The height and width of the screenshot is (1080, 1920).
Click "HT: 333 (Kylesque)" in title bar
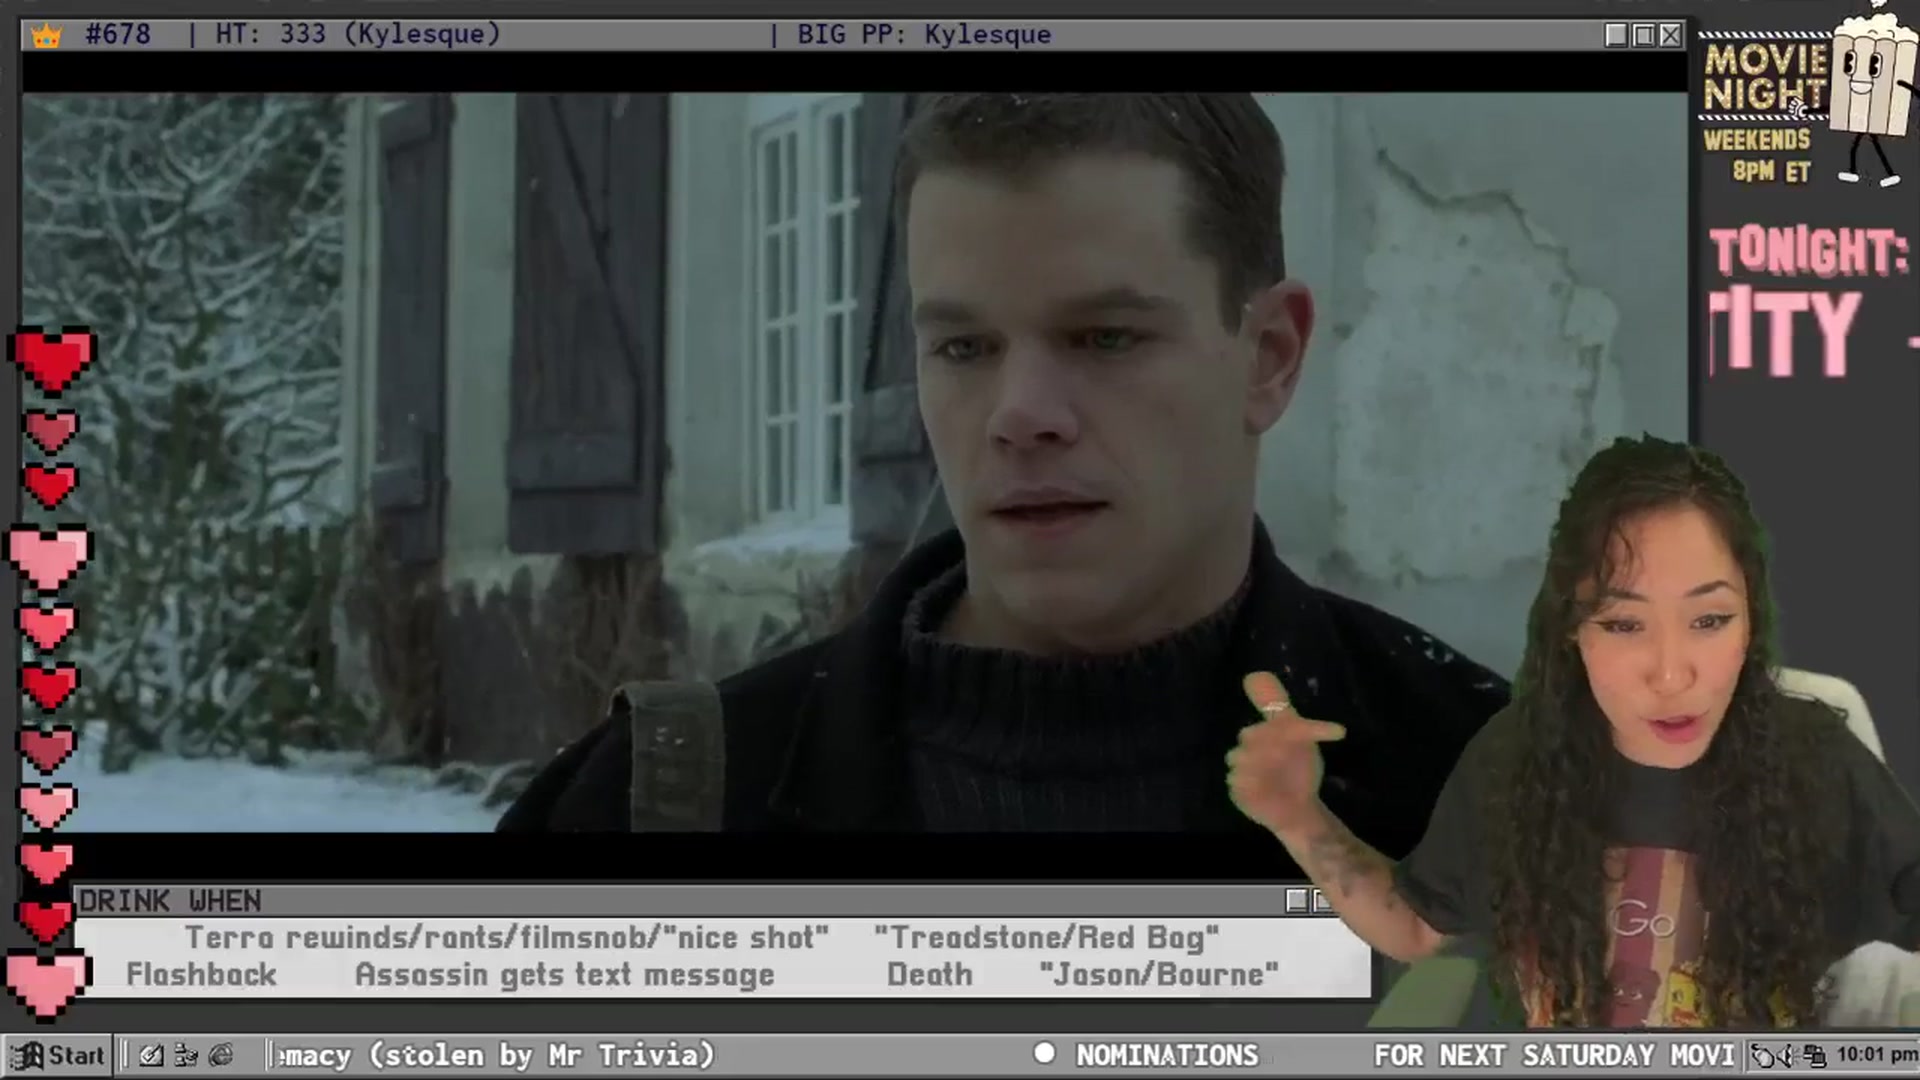click(x=358, y=34)
